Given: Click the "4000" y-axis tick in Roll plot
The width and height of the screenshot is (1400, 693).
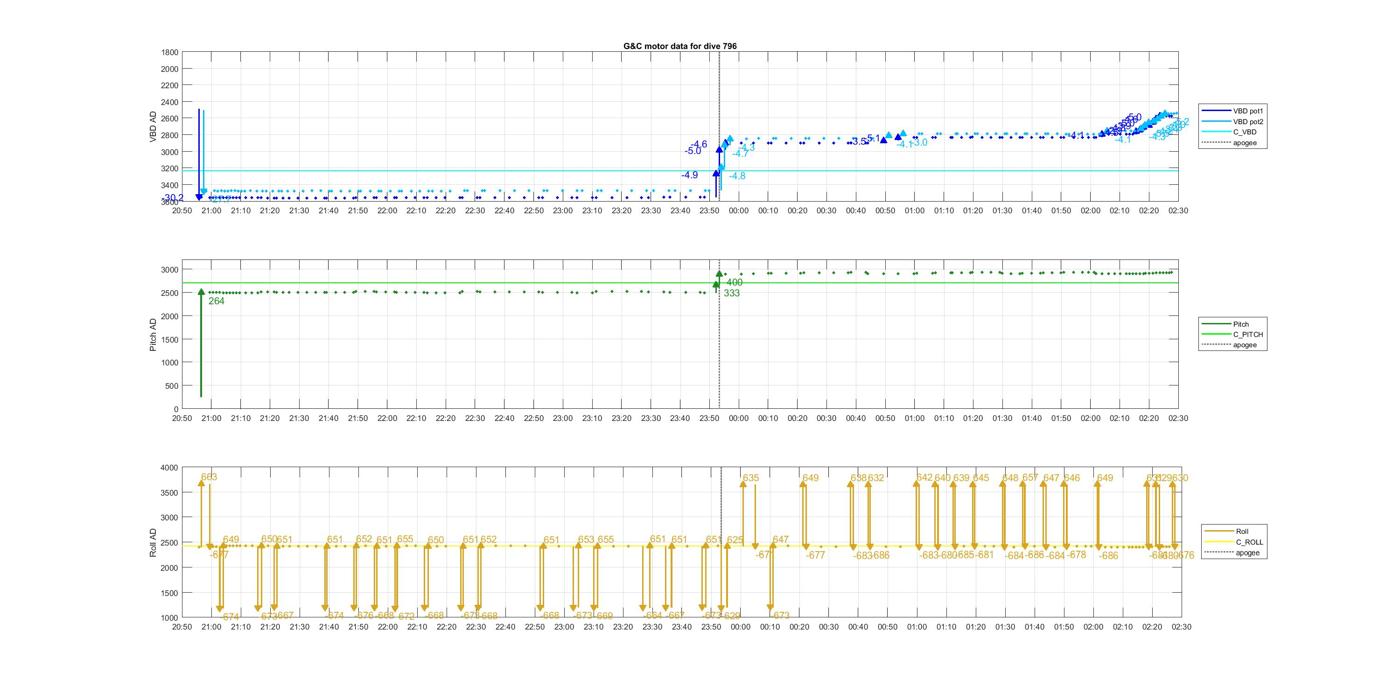Looking at the screenshot, I should pyautogui.click(x=170, y=467).
